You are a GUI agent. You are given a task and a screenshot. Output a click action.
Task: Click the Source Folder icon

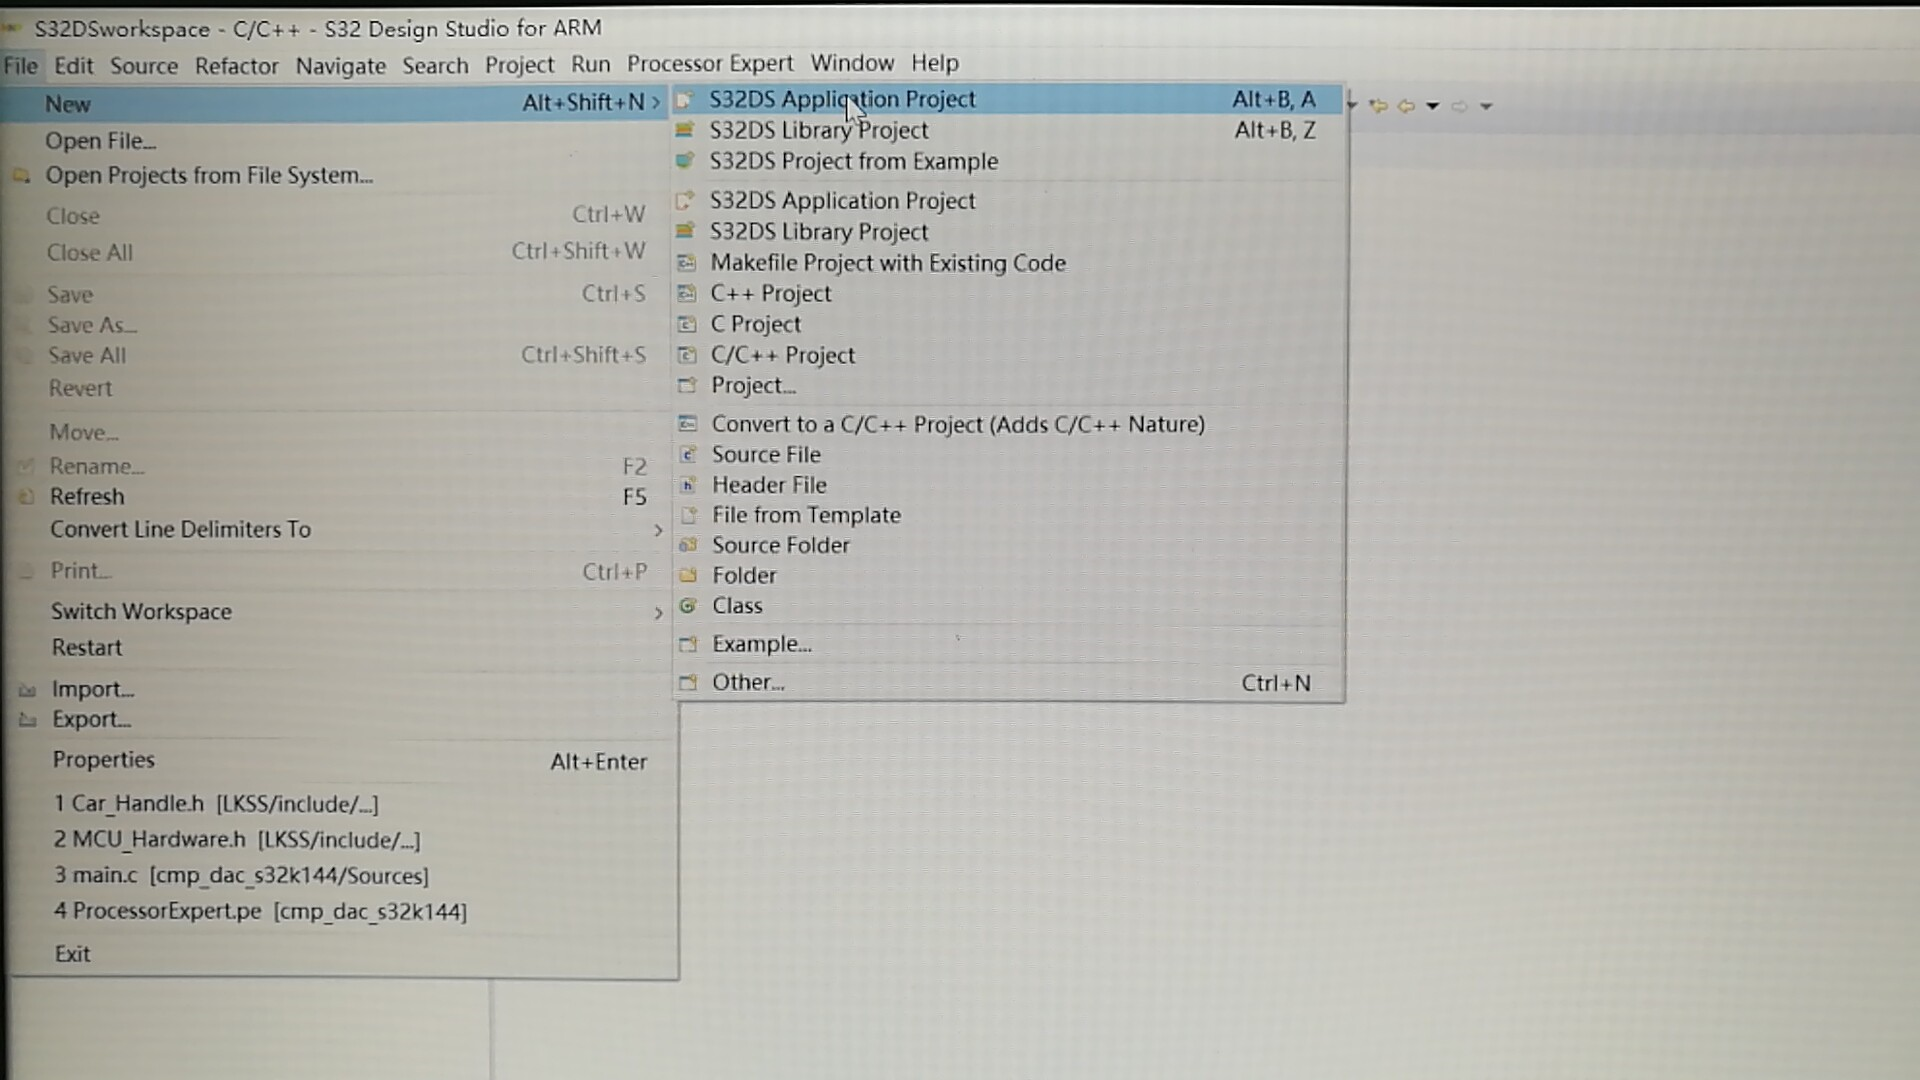click(687, 545)
